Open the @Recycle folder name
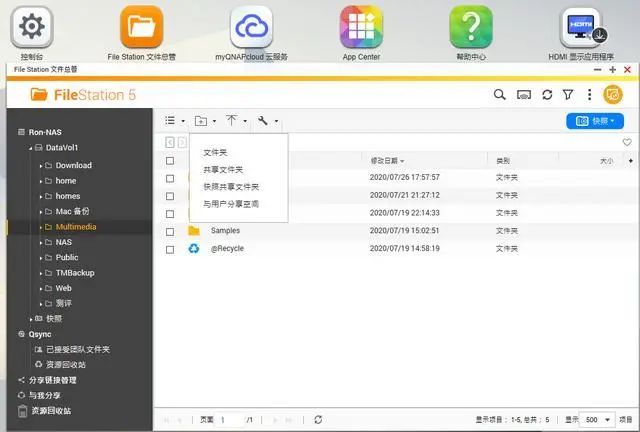This screenshot has height=432, width=640. click(227, 248)
